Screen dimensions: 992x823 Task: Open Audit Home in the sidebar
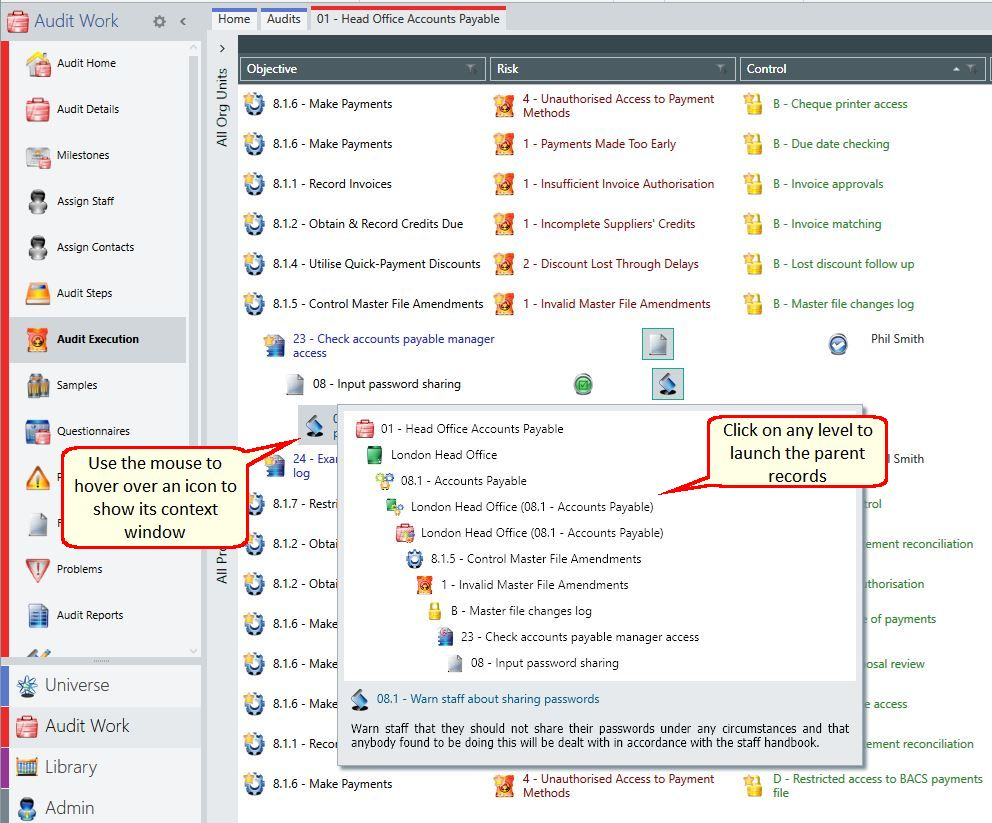point(86,63)
